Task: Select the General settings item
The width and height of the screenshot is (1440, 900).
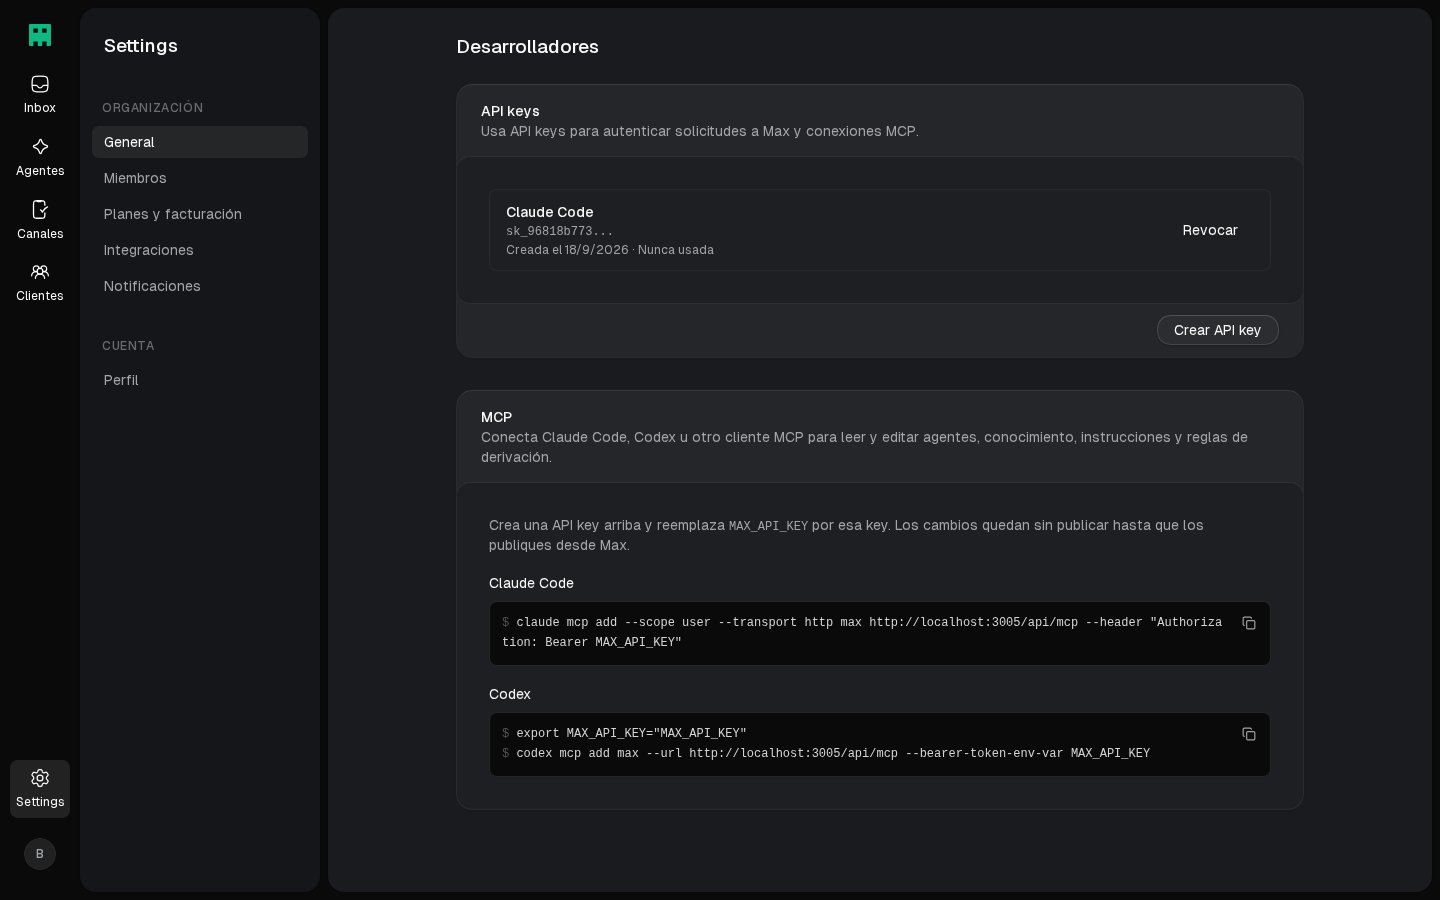Action: click(x=200, y=142)
